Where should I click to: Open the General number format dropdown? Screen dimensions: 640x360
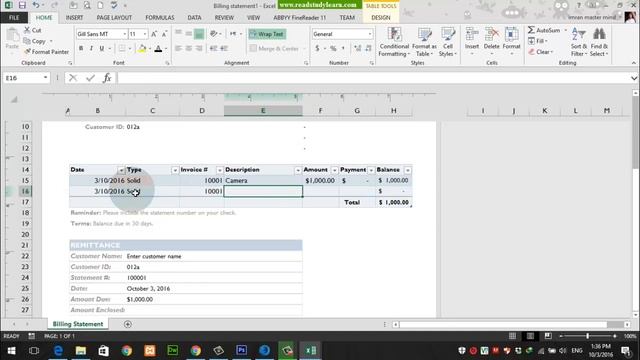pyautogui.click(x=369, y=34)
